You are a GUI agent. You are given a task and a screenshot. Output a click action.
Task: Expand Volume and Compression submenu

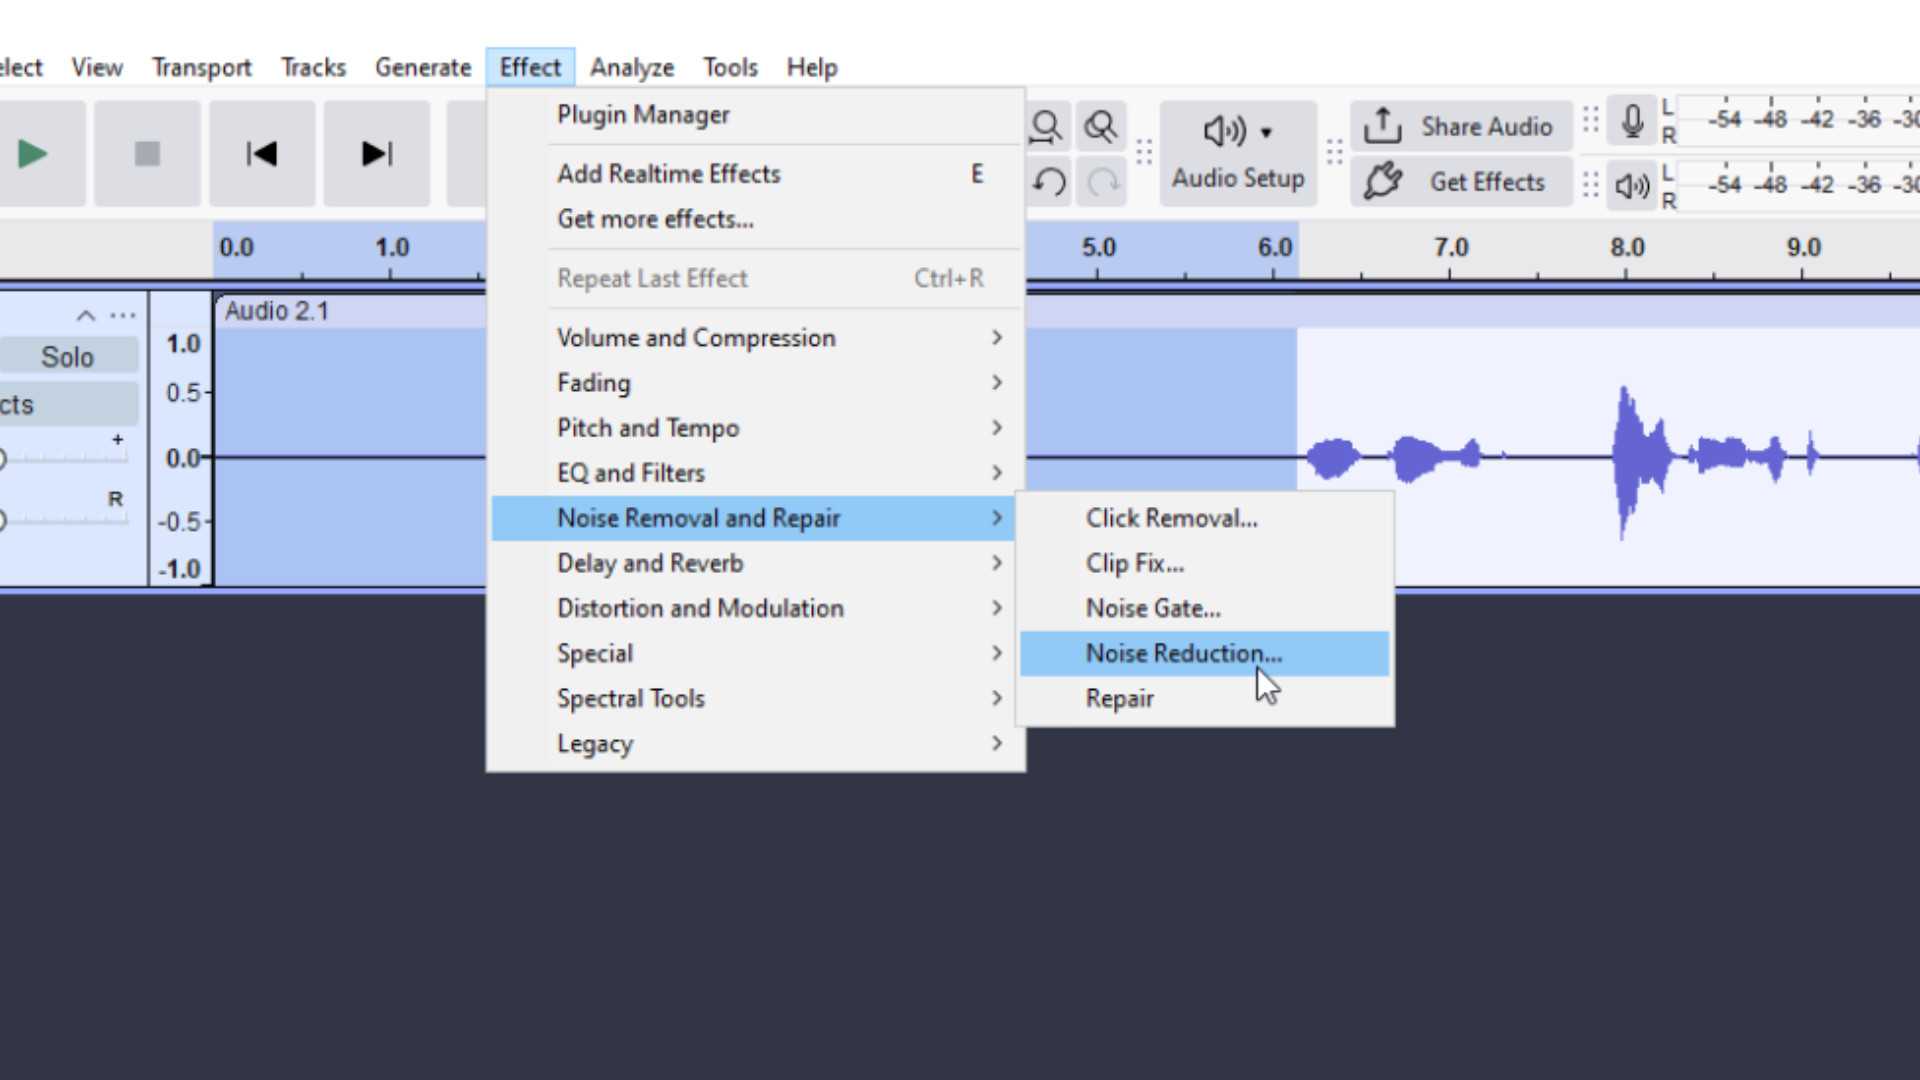(755, 338)
